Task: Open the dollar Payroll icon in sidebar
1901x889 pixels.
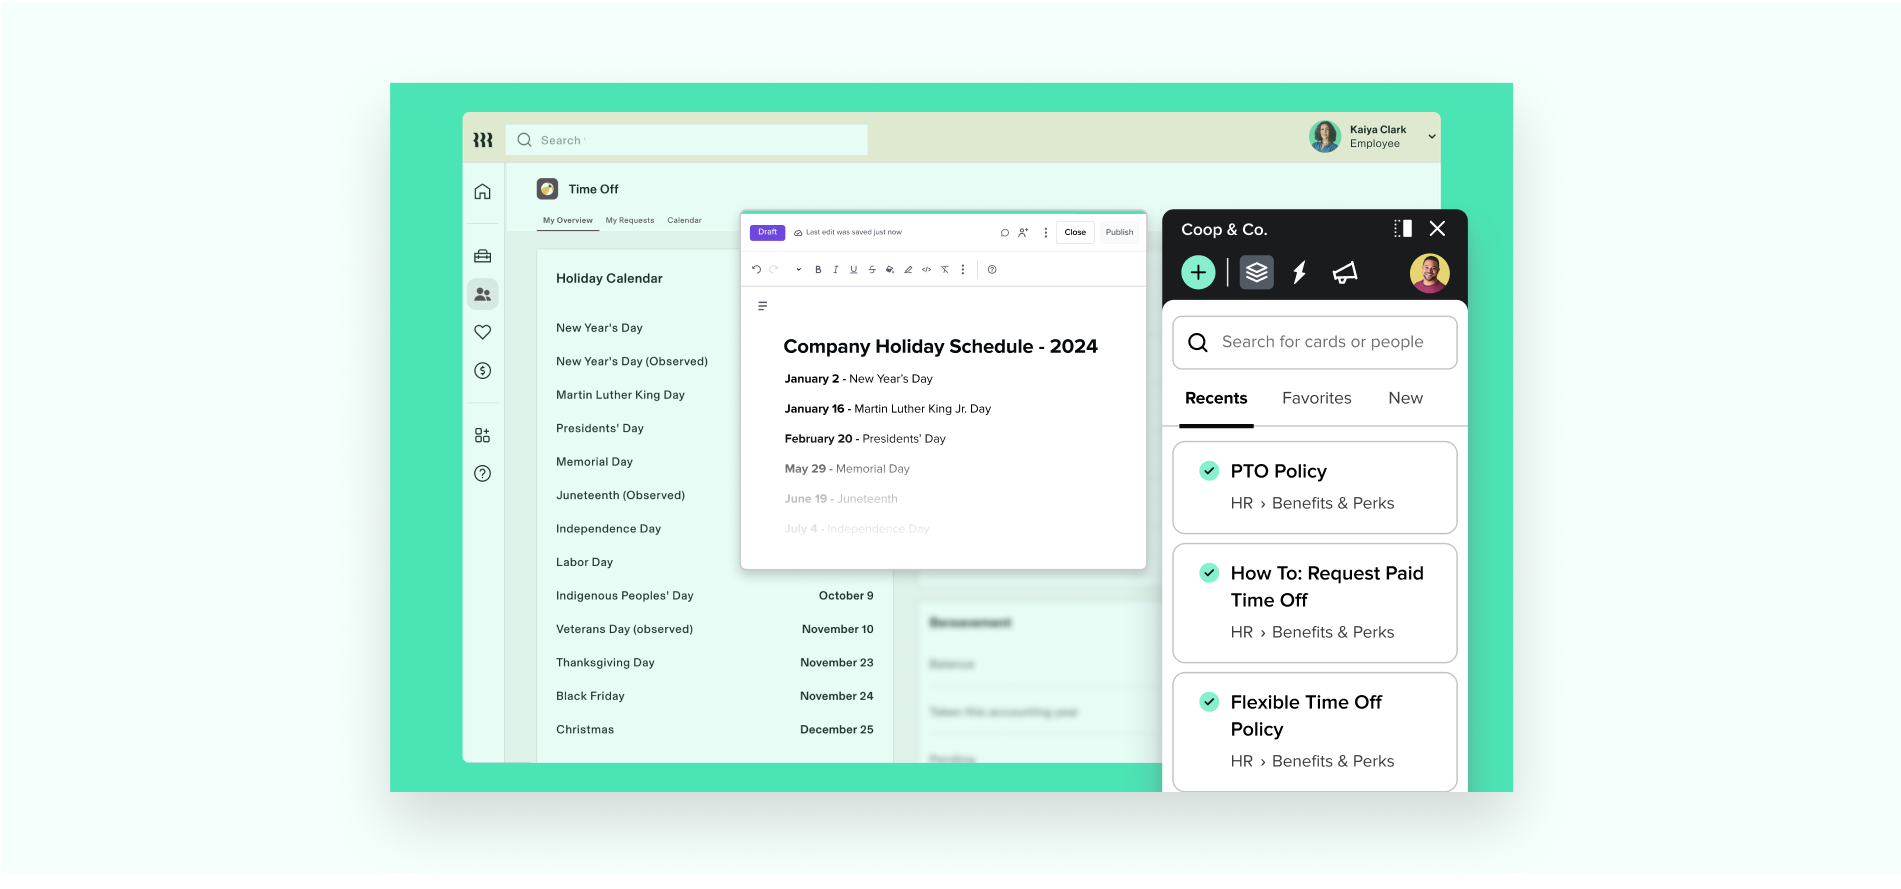Action: [x=482, y=370]
